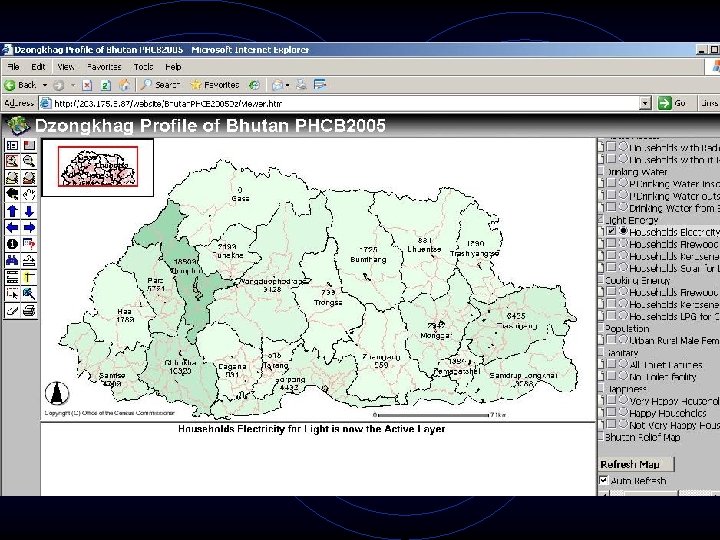Toggle the Bhutan Relief Map group box
Screen dimensions: 720x540
tap(601, 437)
